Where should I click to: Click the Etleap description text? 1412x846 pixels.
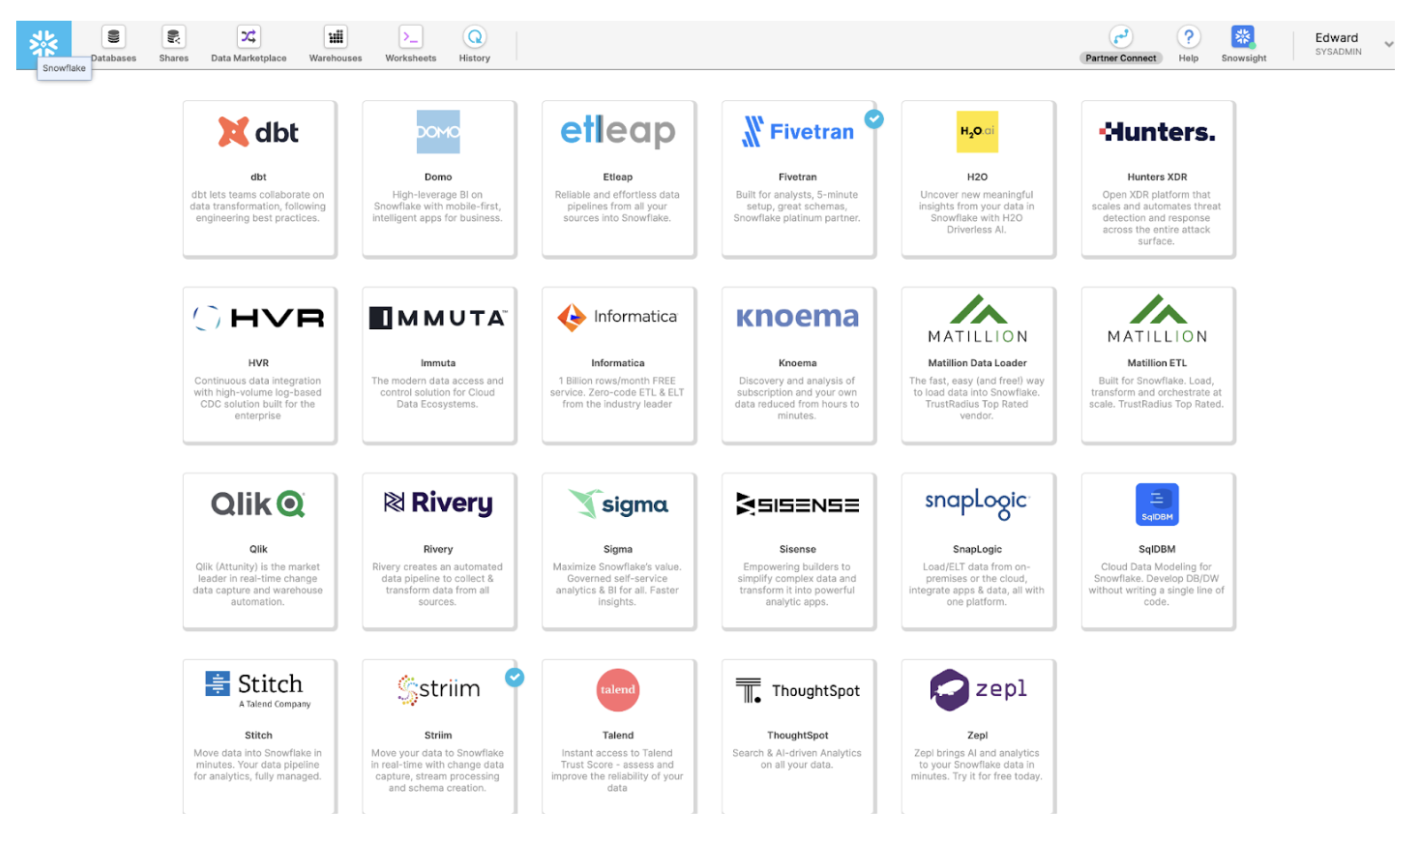(x=617, y=206)
